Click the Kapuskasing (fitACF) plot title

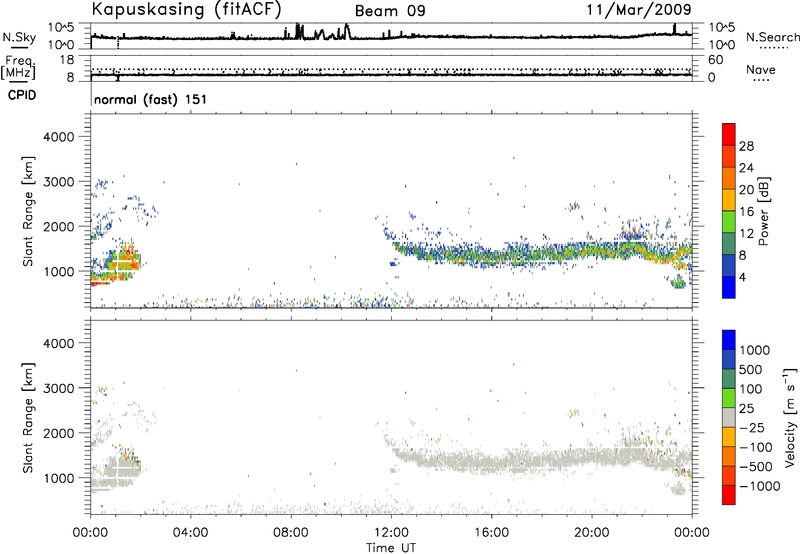[x=186, y=10]
